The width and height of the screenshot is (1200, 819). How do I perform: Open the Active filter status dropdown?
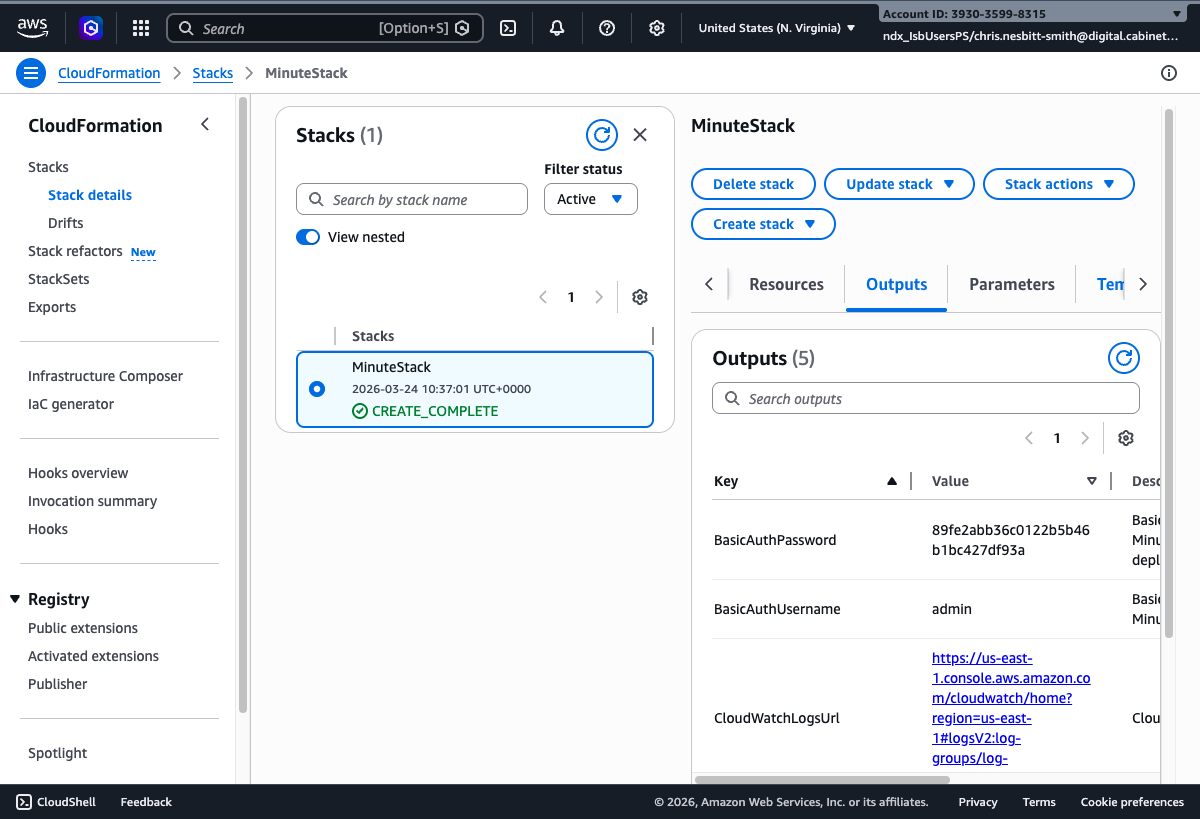pos(590,199)
